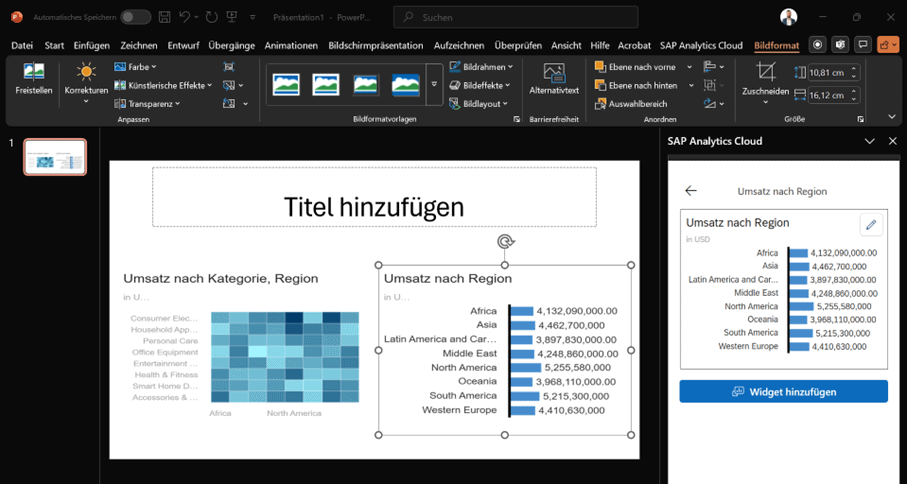
Task: Click the save icon in title bar
Action: pos(163,17)
